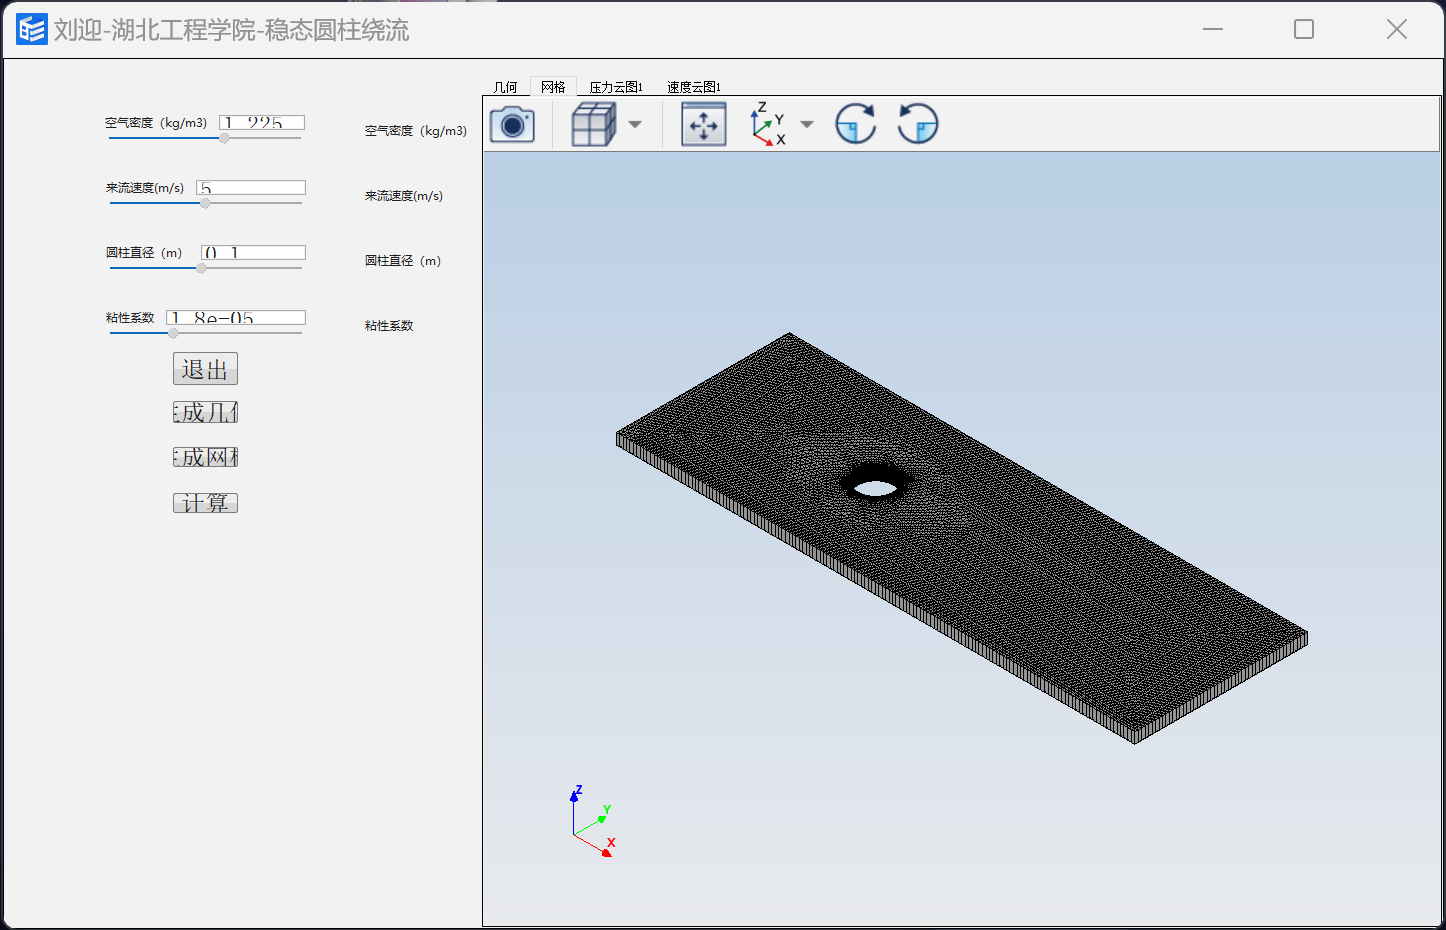
Task: Focus the 圆柱直径 input field
Action: 253,252
